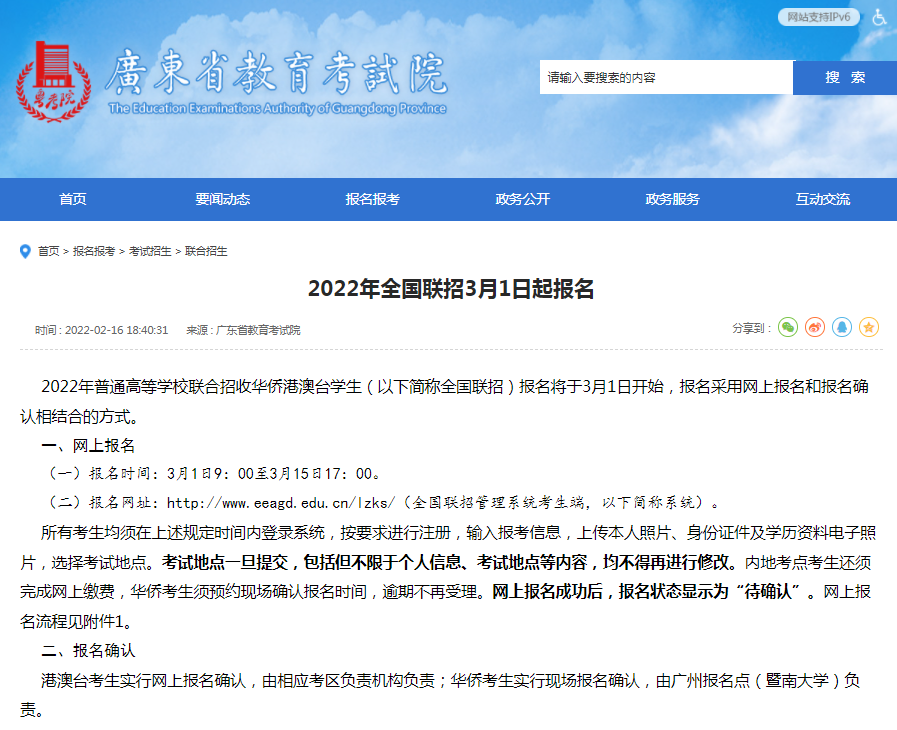This screenshot has width=897, height=730.
Task: Click the 考试招生 breadcrumb link
Action: (150, 251)
